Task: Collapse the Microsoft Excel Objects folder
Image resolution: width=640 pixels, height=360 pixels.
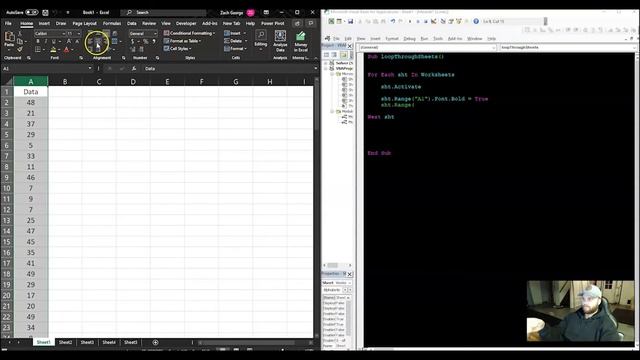Action: 332,74
